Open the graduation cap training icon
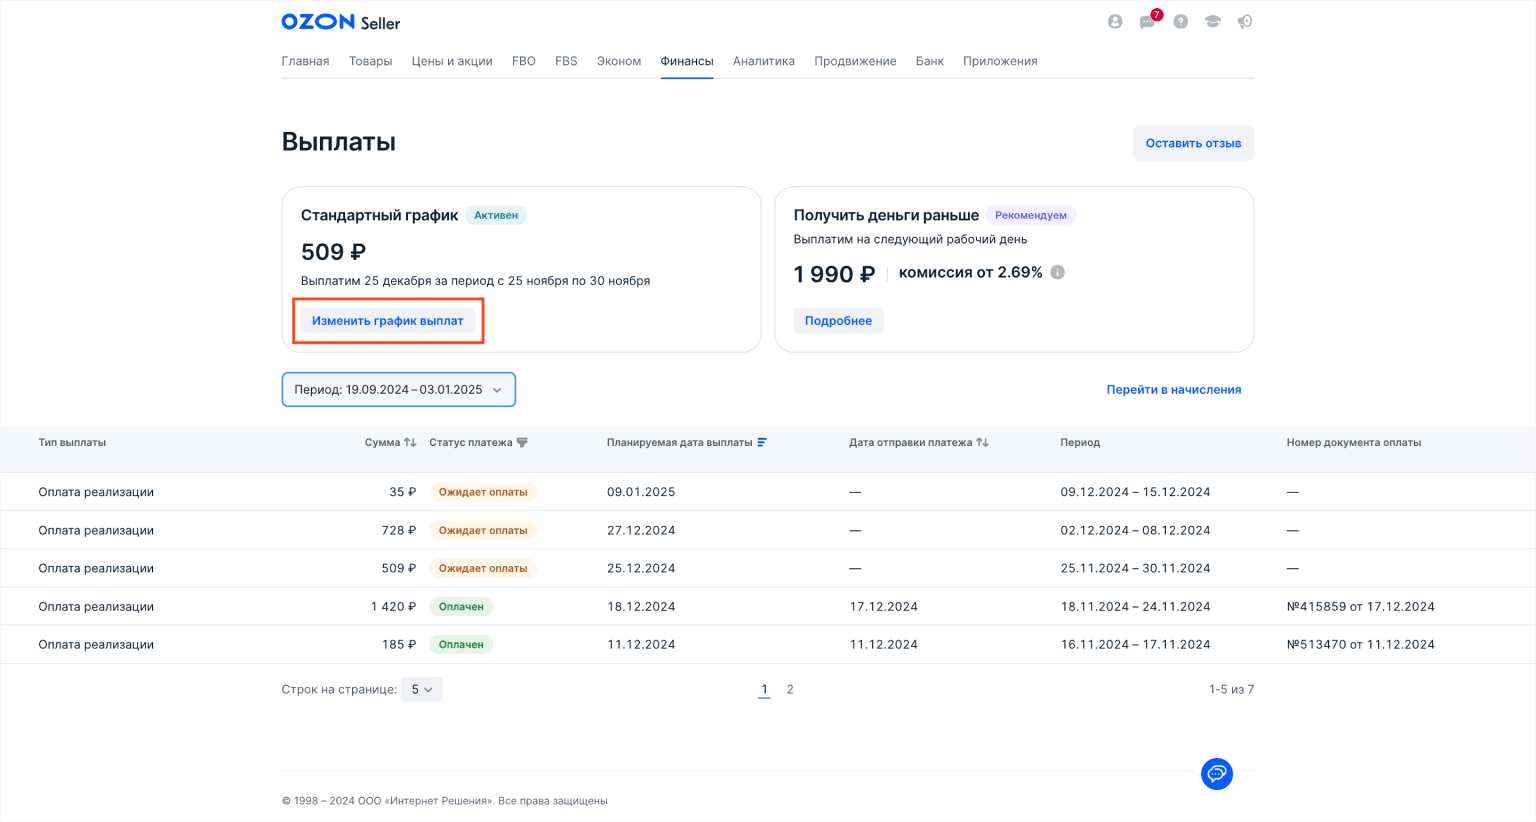Screen dimensions: 1536x822 [1213, 21]
